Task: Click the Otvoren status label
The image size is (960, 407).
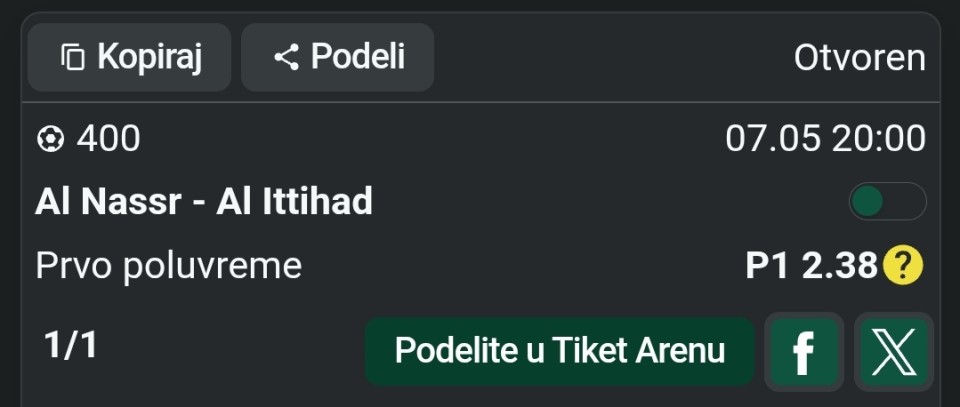Action: click(x=860, y=58)
